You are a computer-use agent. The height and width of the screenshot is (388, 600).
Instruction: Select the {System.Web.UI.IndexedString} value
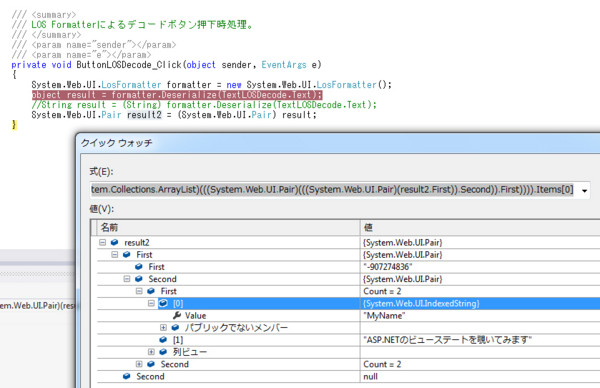pyautogui.click(x=421, y=303)
